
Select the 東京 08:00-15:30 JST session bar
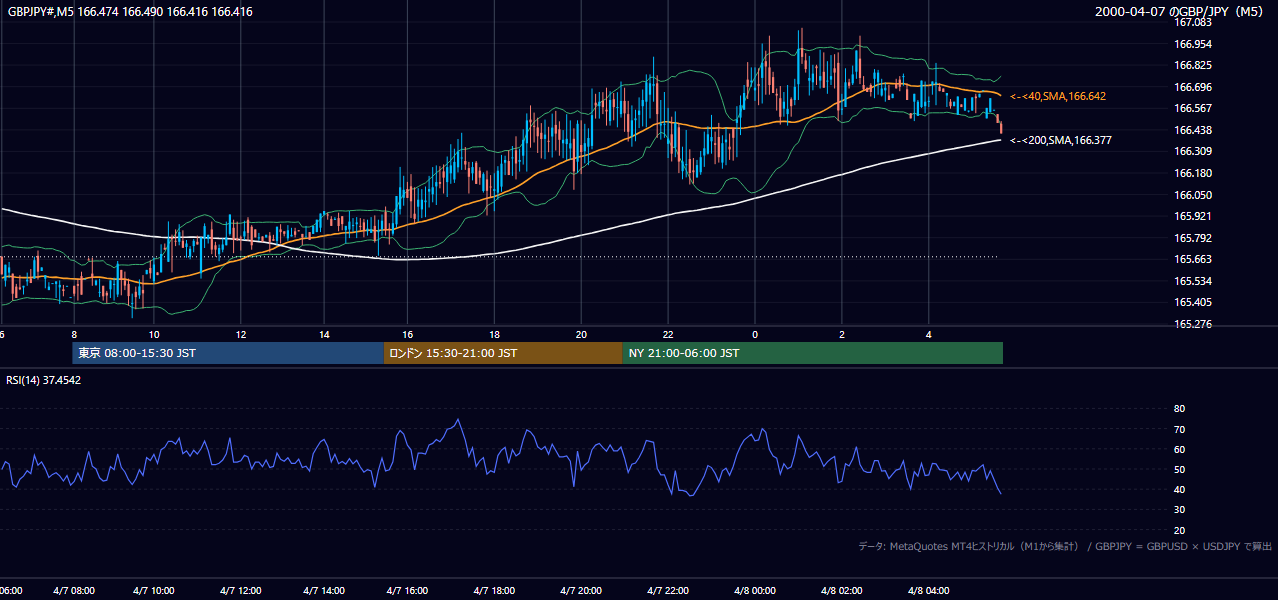228,353
